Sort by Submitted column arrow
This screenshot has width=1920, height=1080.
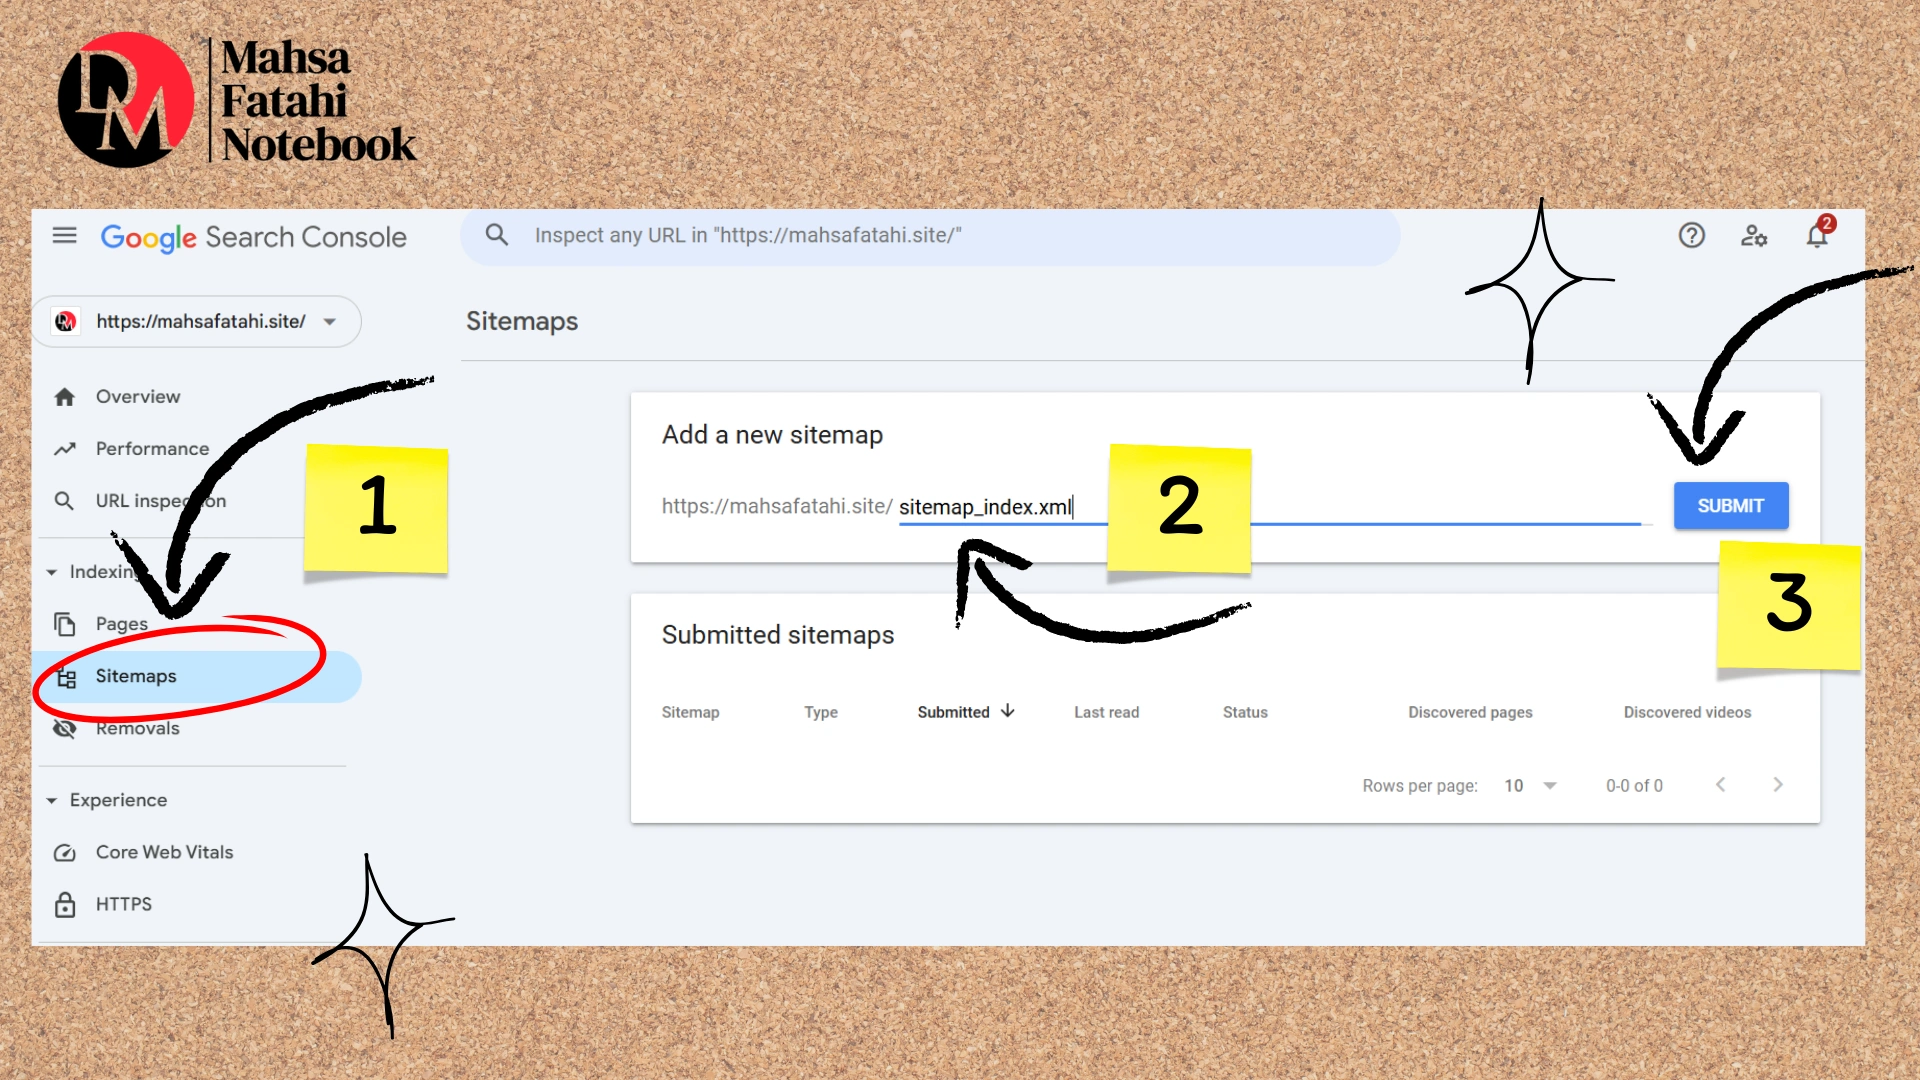point(1008,711)
